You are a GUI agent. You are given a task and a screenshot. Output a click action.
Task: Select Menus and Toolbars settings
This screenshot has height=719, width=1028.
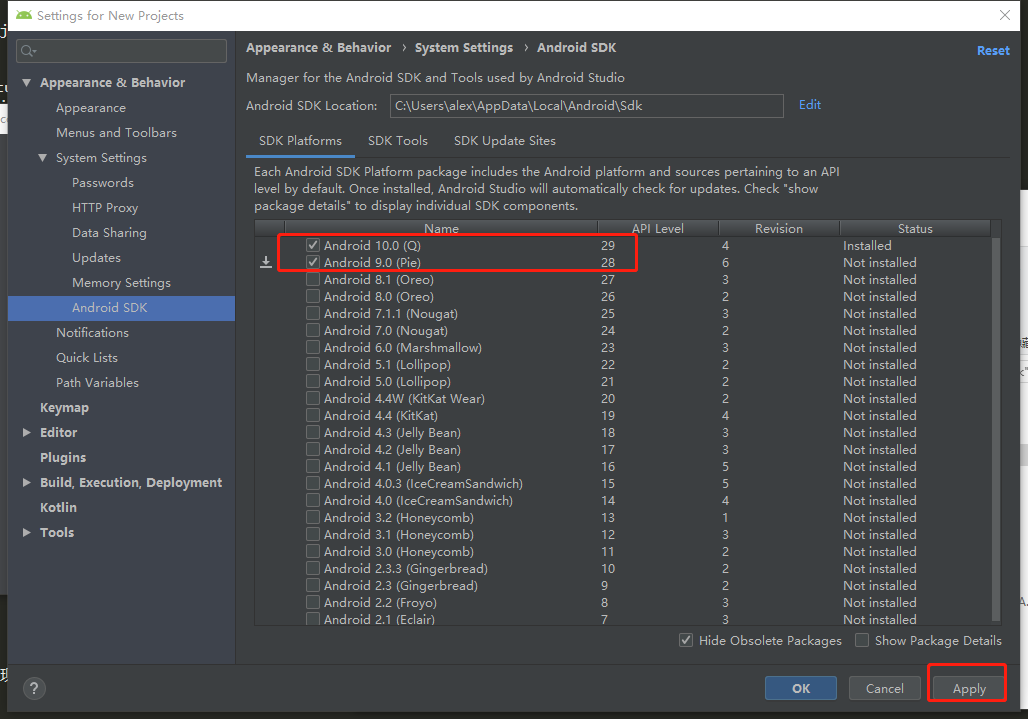[117, 133]
